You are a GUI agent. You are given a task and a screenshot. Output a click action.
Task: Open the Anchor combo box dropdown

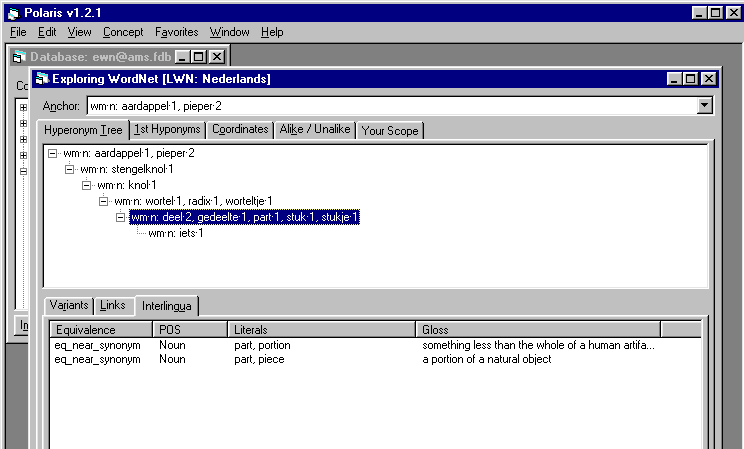click(x=704, y=105)
